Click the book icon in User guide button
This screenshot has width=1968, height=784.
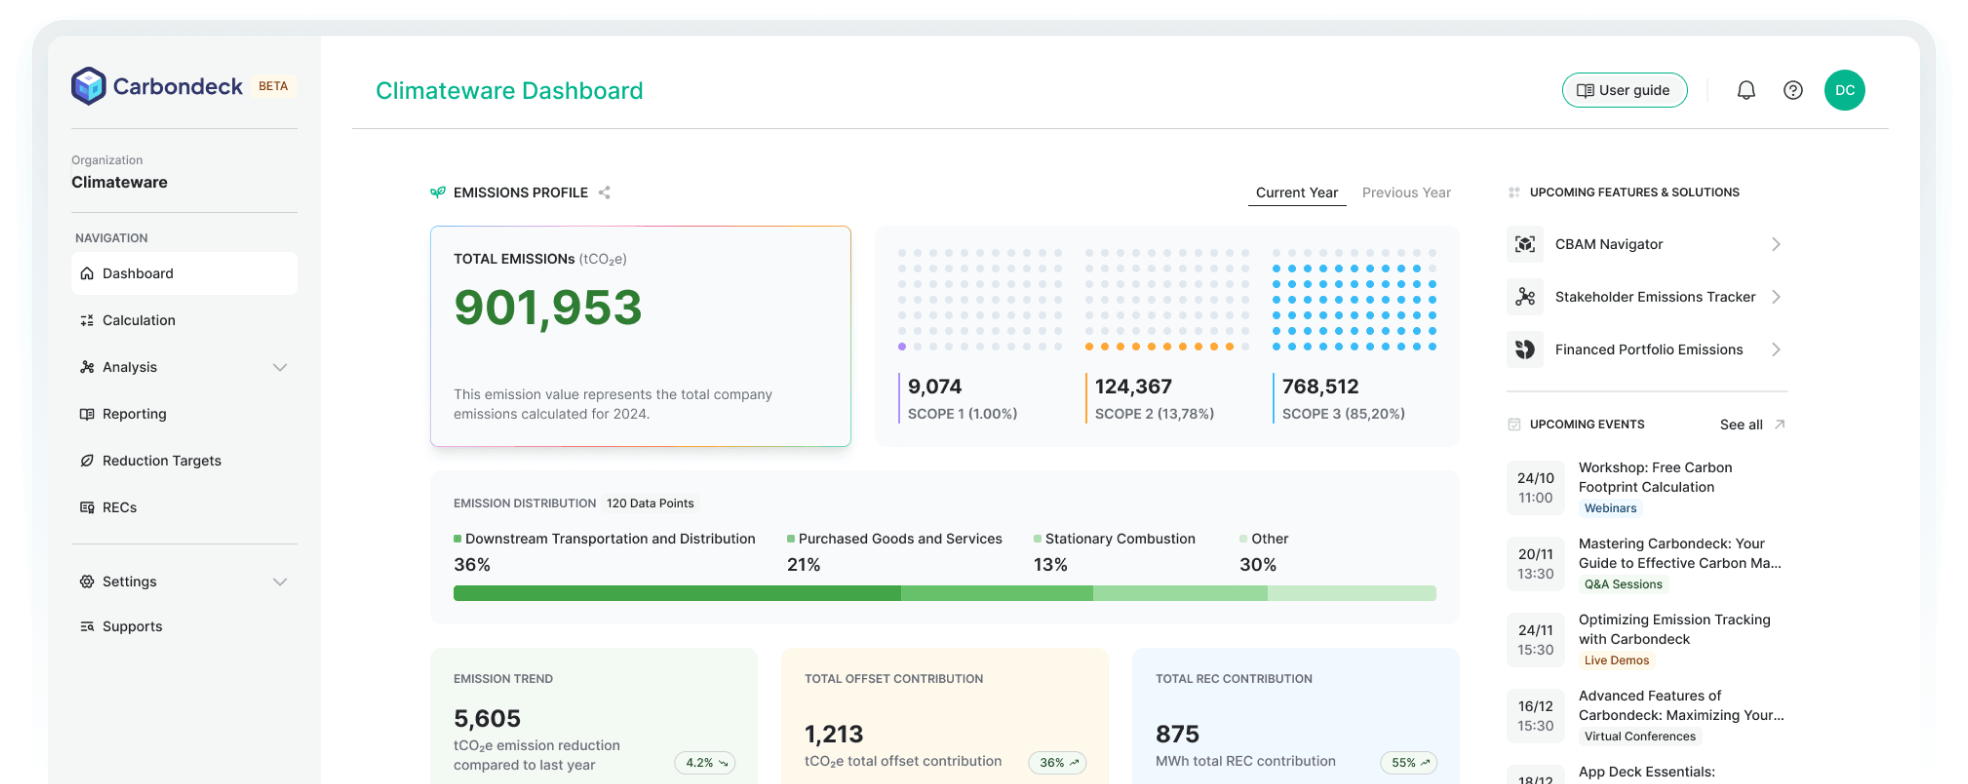(1585, 90)
